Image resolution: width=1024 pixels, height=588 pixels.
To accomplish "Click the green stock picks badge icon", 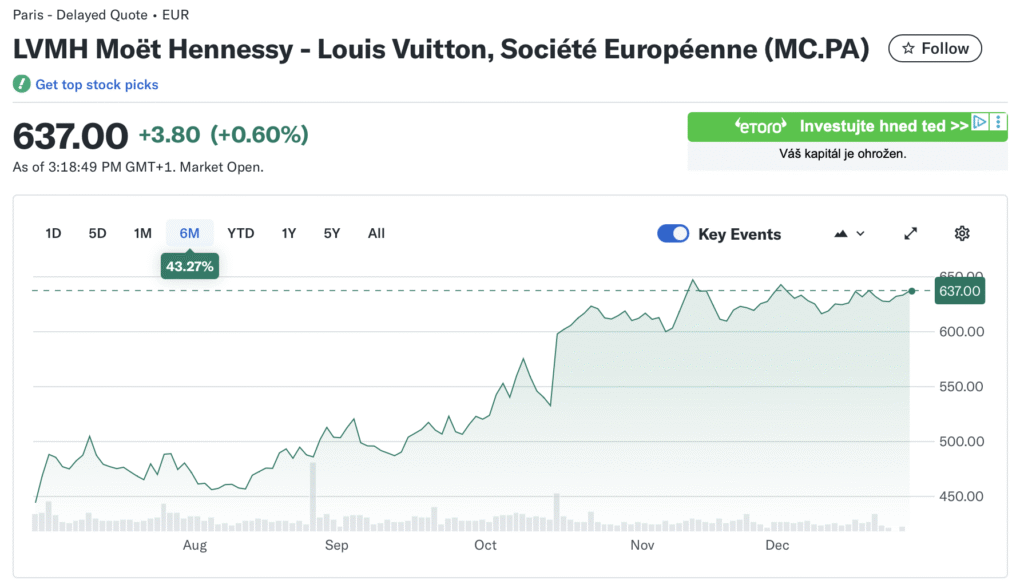I will [x=21, y=85].
